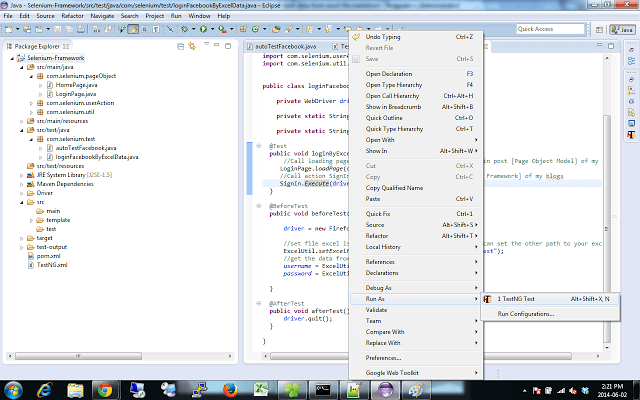Collapse the @BeforeTest method fold marker
The image size is (640, 400).
258,206
